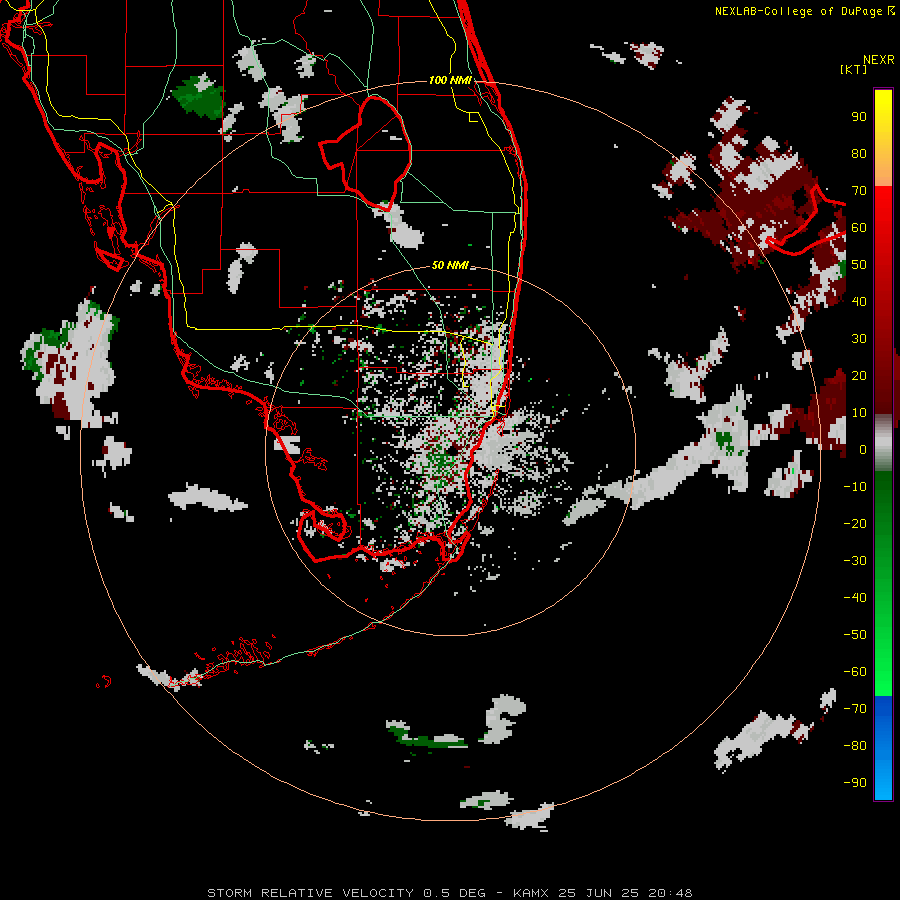This screenshot has width=900, height=900.
Task: Click the NEXR label above the color scale
Action: [x=879, y=59]
